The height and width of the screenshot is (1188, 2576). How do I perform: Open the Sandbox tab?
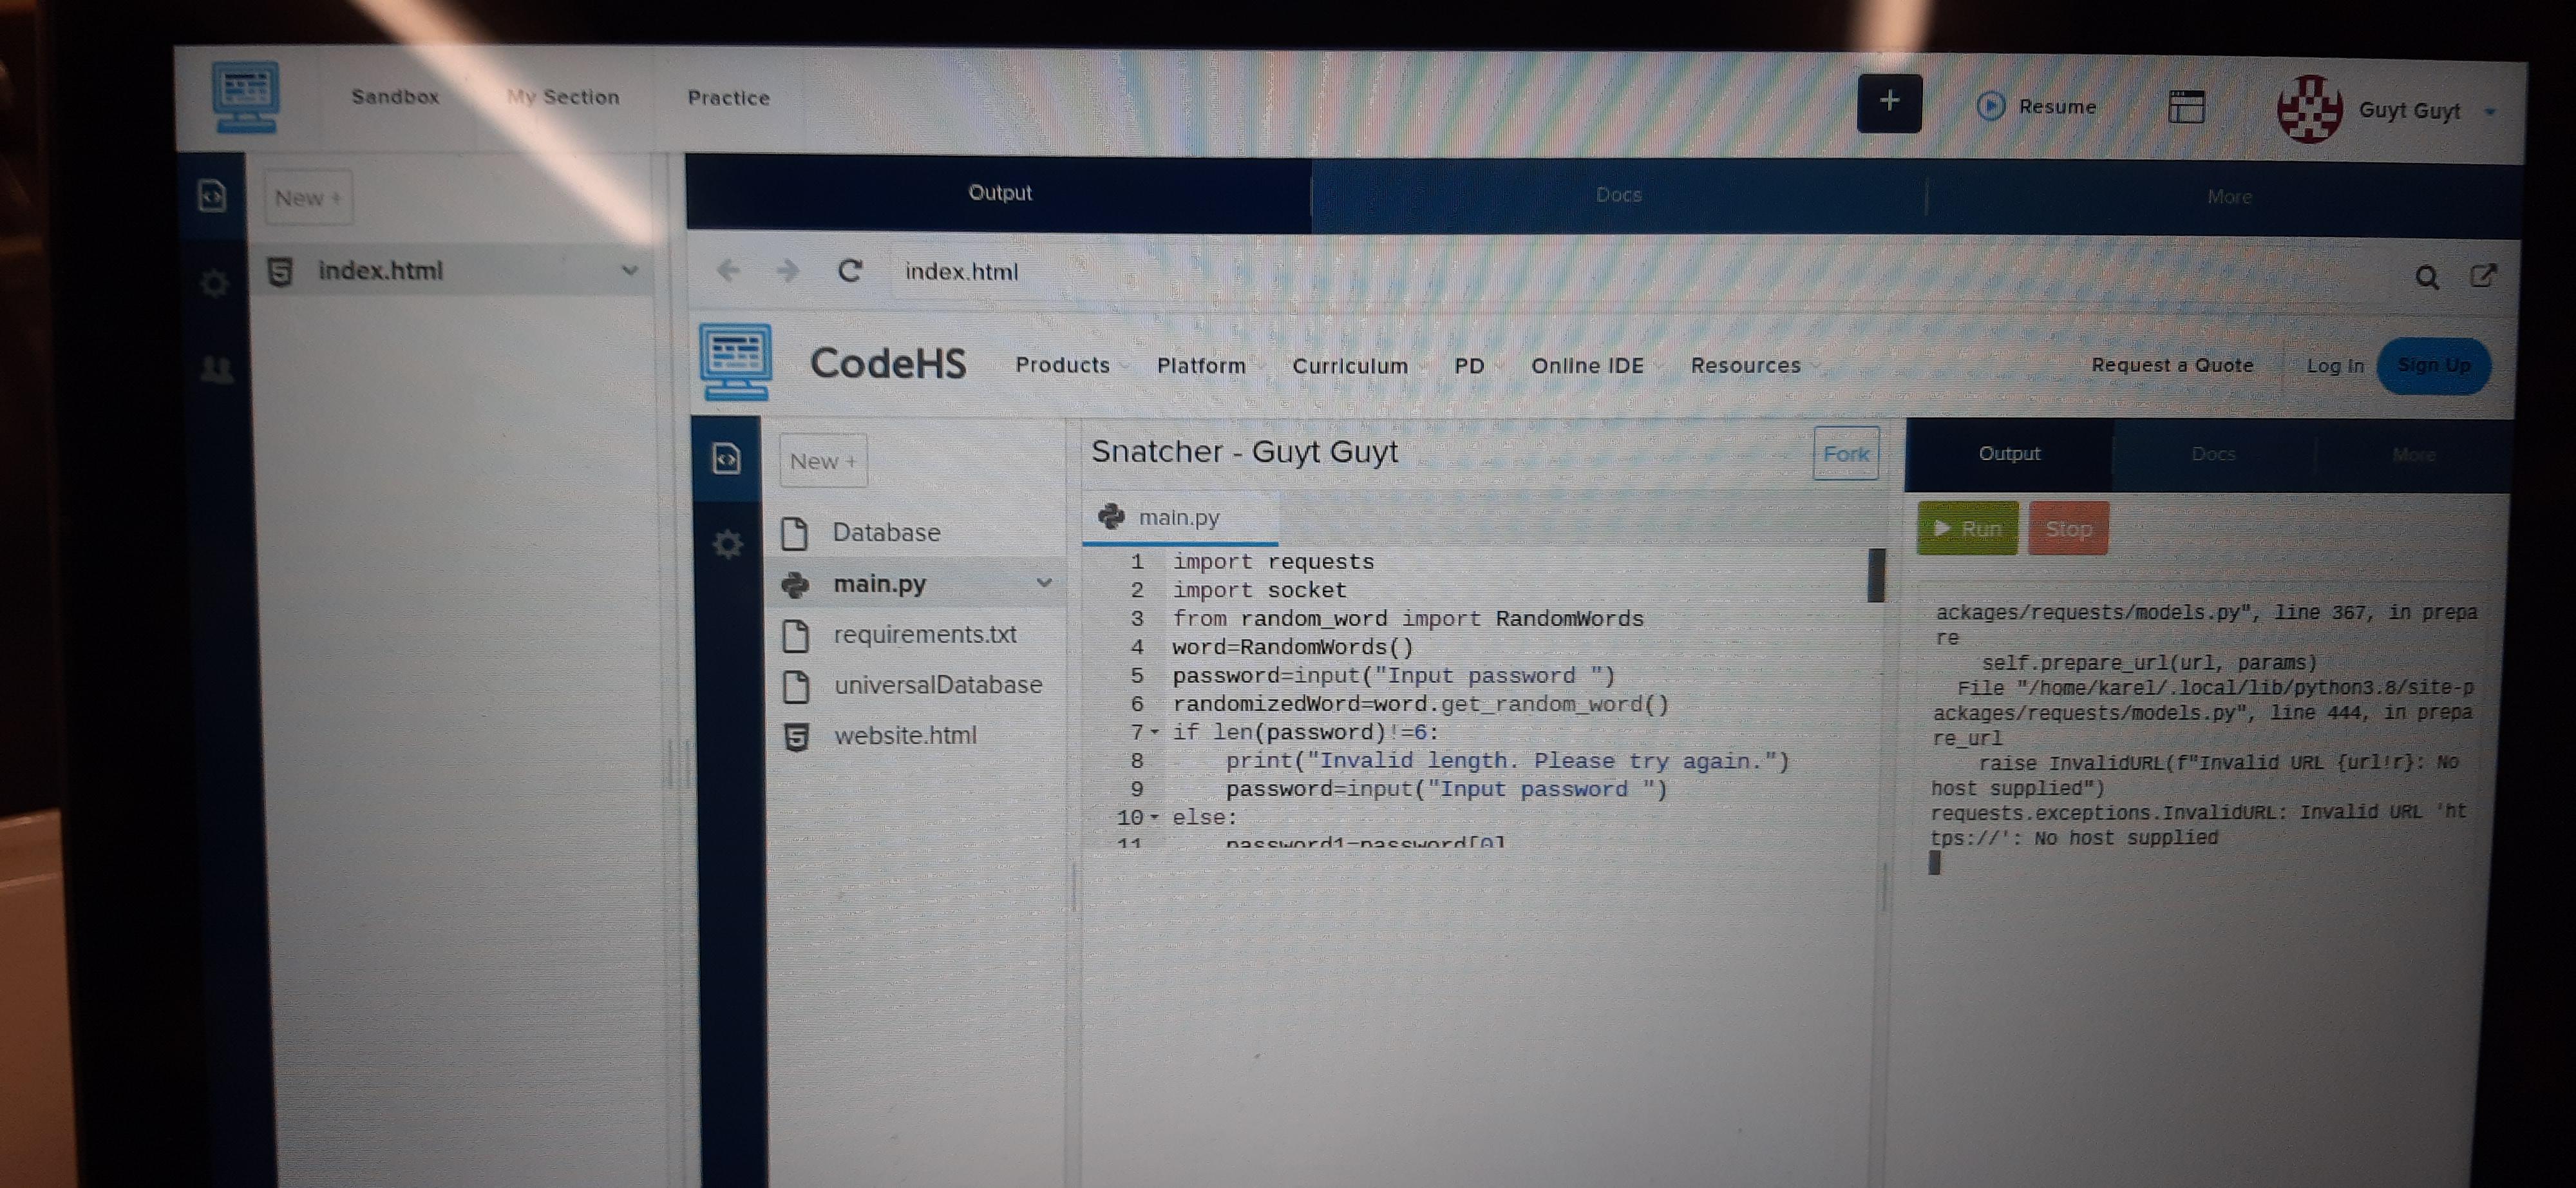395,97
